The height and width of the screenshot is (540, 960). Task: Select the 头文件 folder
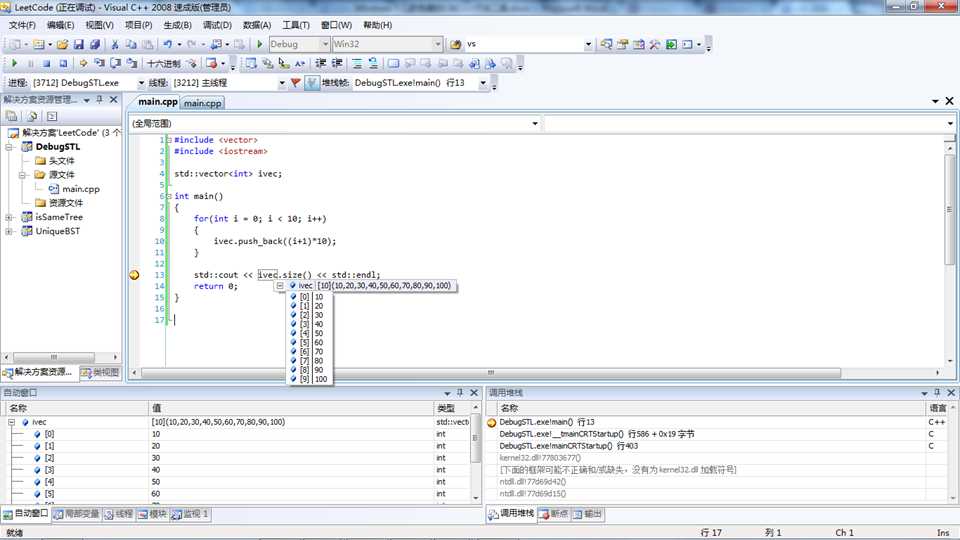coord(61,161)
